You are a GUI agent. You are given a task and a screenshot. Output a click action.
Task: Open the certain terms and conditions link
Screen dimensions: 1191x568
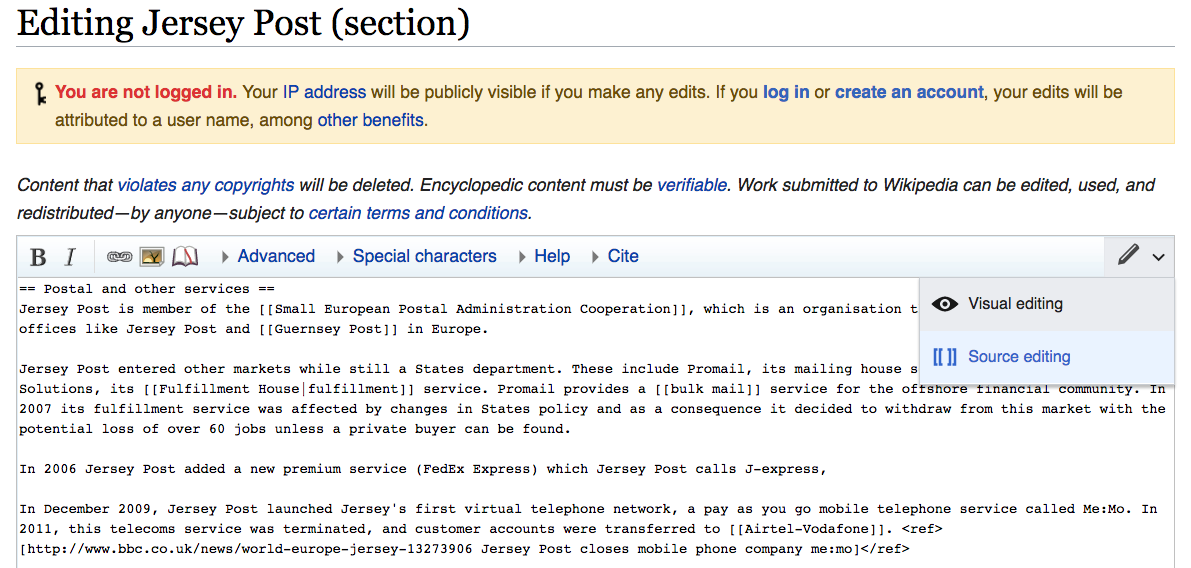418,213
